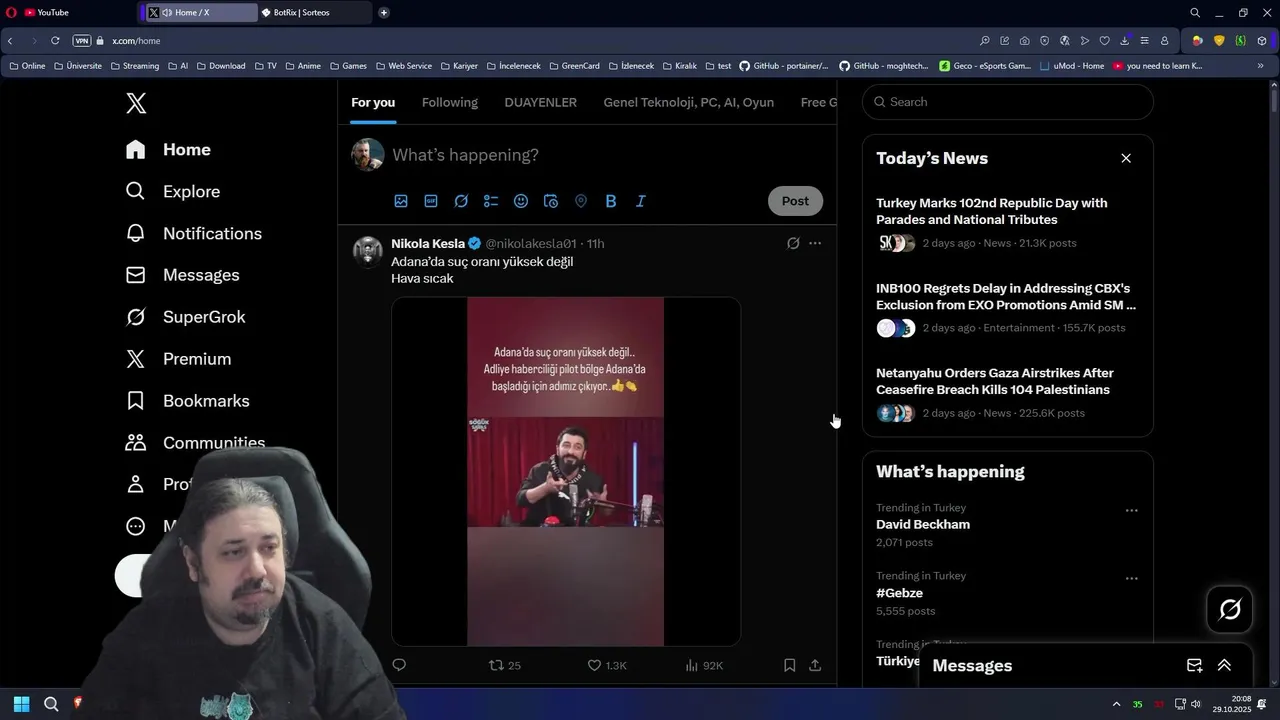
Task: Open Windows taskbar search
Action: pyautogui.click(x=51, y=704)
